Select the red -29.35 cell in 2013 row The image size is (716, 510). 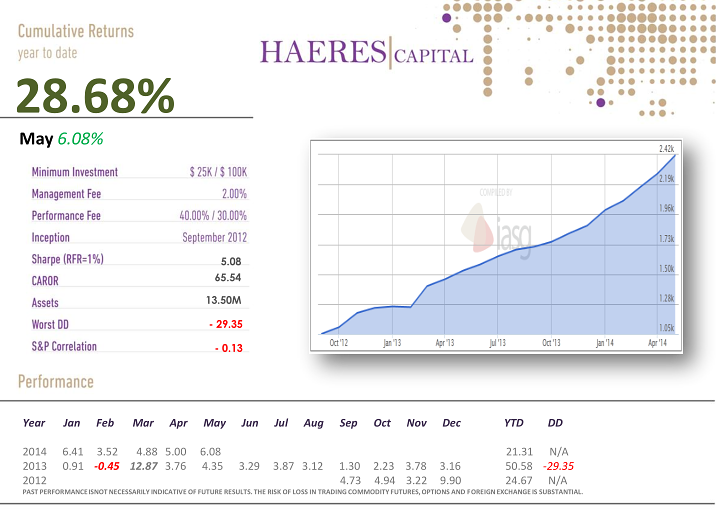click(x=558, y=466)
